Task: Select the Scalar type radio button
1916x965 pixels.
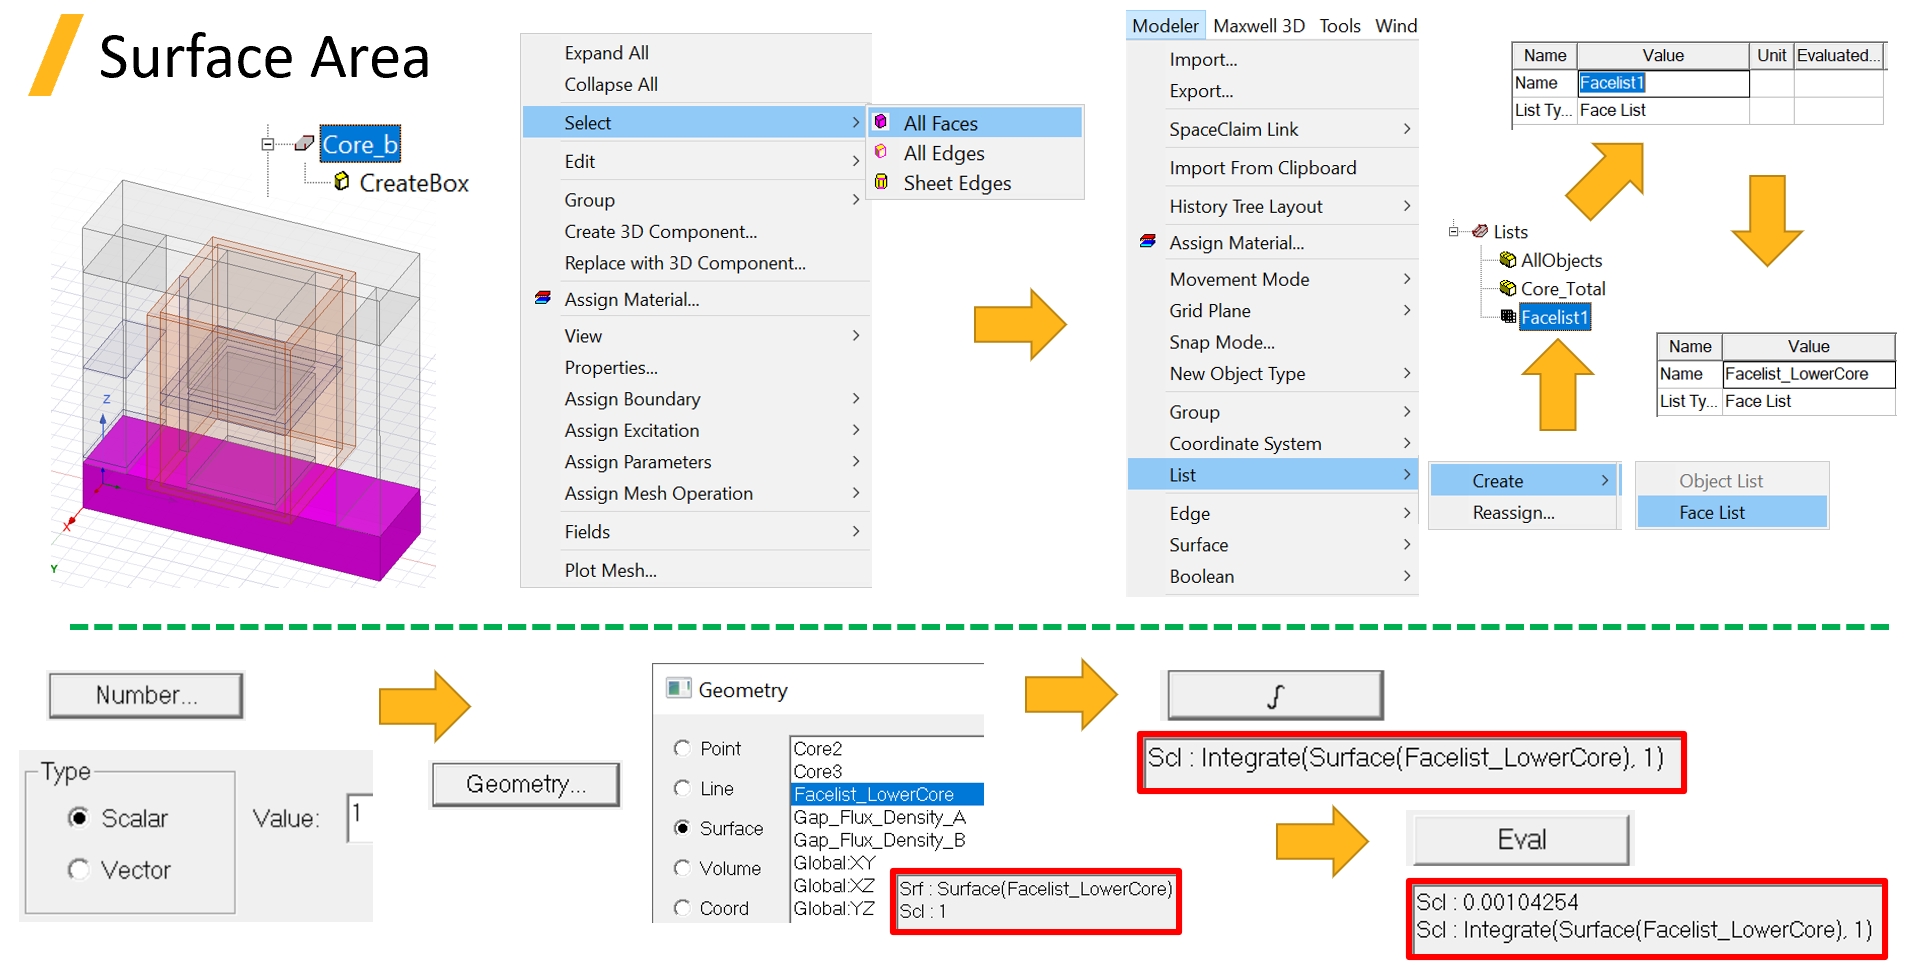Action: [78, 818]
